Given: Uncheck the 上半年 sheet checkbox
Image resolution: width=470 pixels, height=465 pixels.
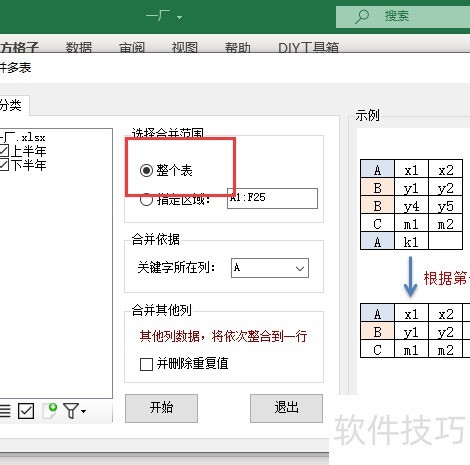Looking at the screenshot, I should pos(4,151).
